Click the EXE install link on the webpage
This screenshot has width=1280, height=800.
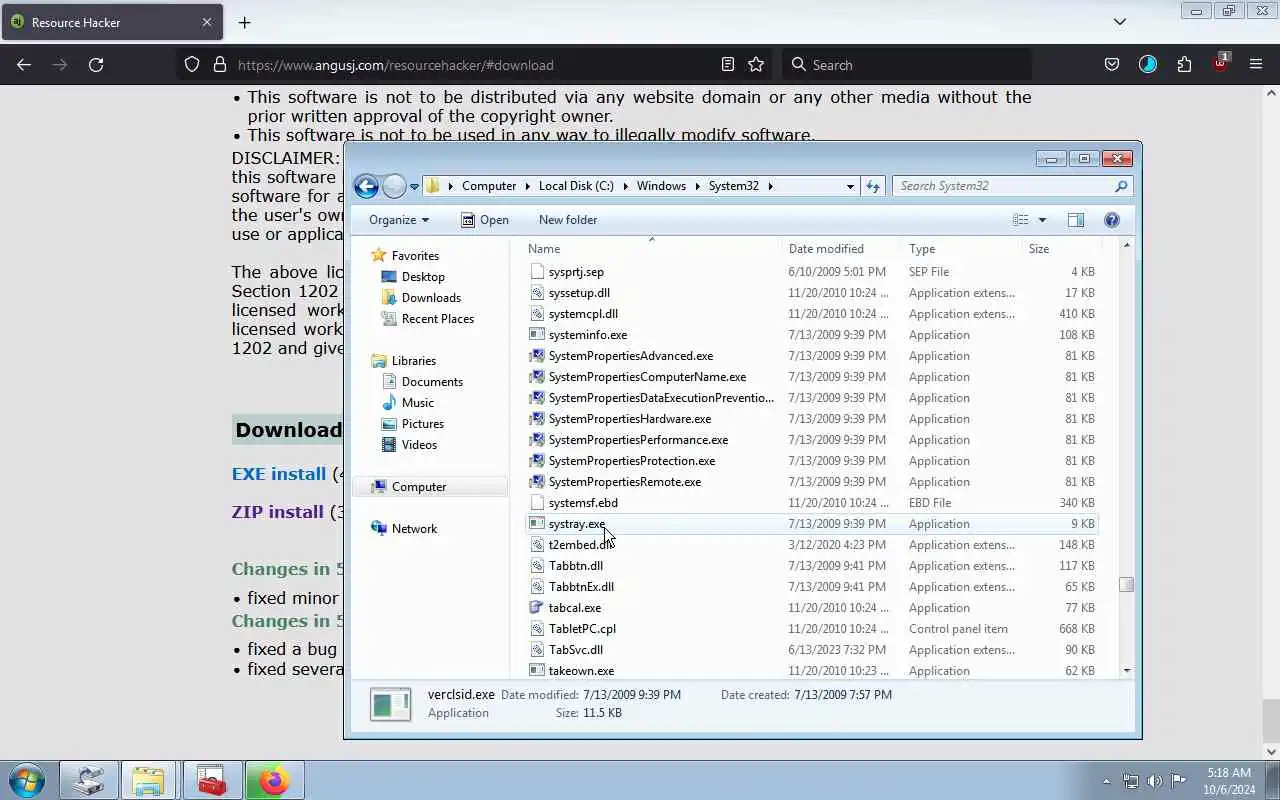click(279, 474)
